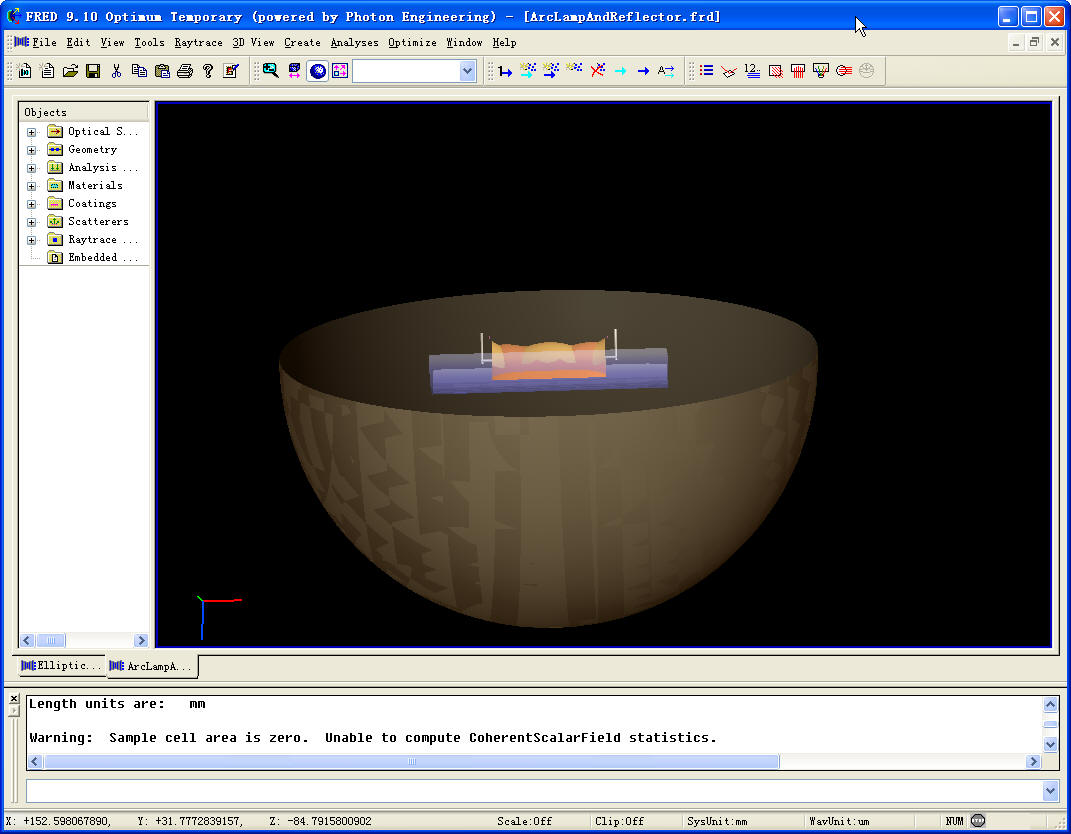Viewport: 1071px width, 834px height.
Task: Click the preferences checklist icon
Action: [x=231, y=70]
